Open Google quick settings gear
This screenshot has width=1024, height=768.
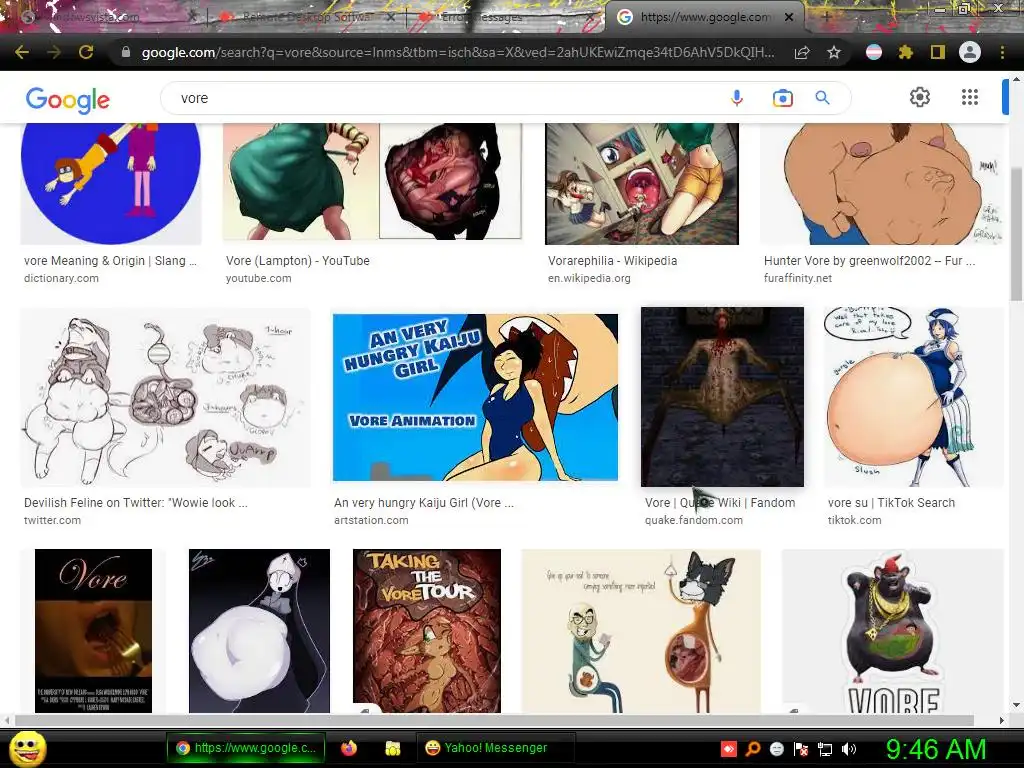click(920, 97)
